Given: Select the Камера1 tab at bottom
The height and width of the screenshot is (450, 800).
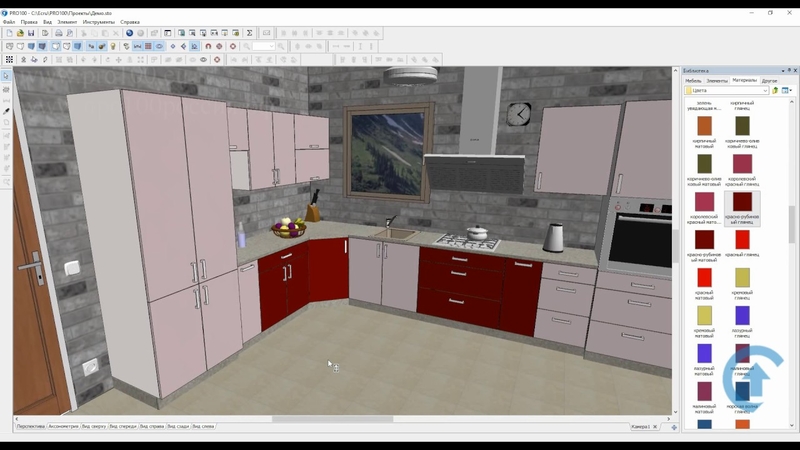Looking at the screenshot, I should [x=641, y=426].
